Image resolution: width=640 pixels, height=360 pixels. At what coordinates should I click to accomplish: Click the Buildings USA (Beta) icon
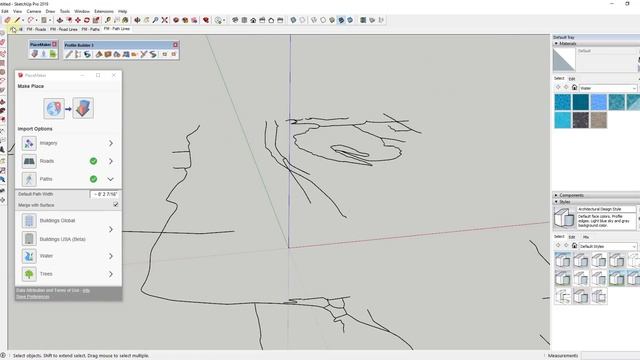29,239
